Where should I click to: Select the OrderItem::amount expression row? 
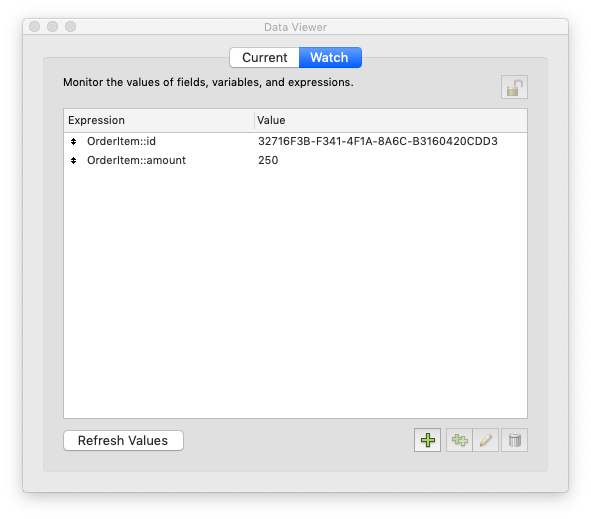pyautogui.click(x=295, y=161)
